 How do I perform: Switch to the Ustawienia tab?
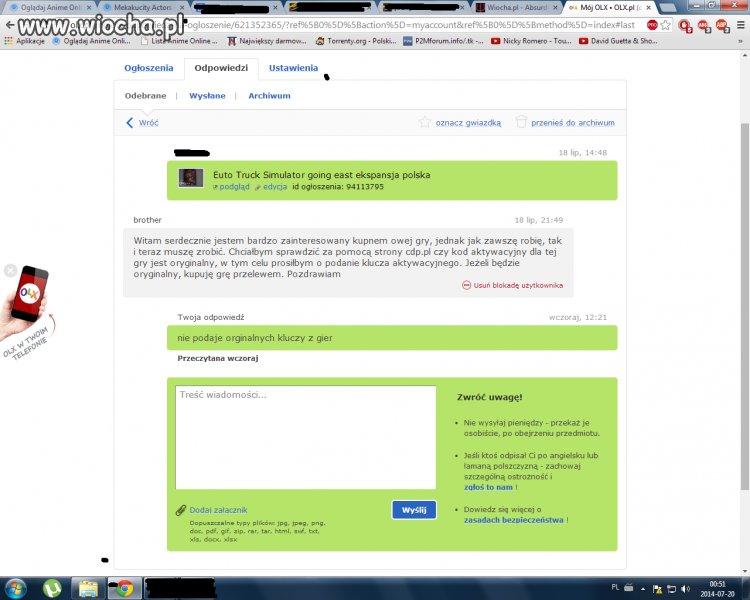(x=293, y=68)
